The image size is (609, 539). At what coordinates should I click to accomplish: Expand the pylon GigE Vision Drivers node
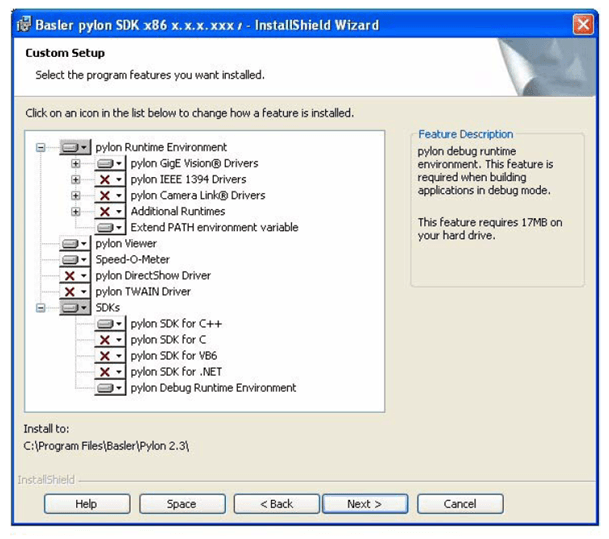pyautogui.click(x=75, y=163)
